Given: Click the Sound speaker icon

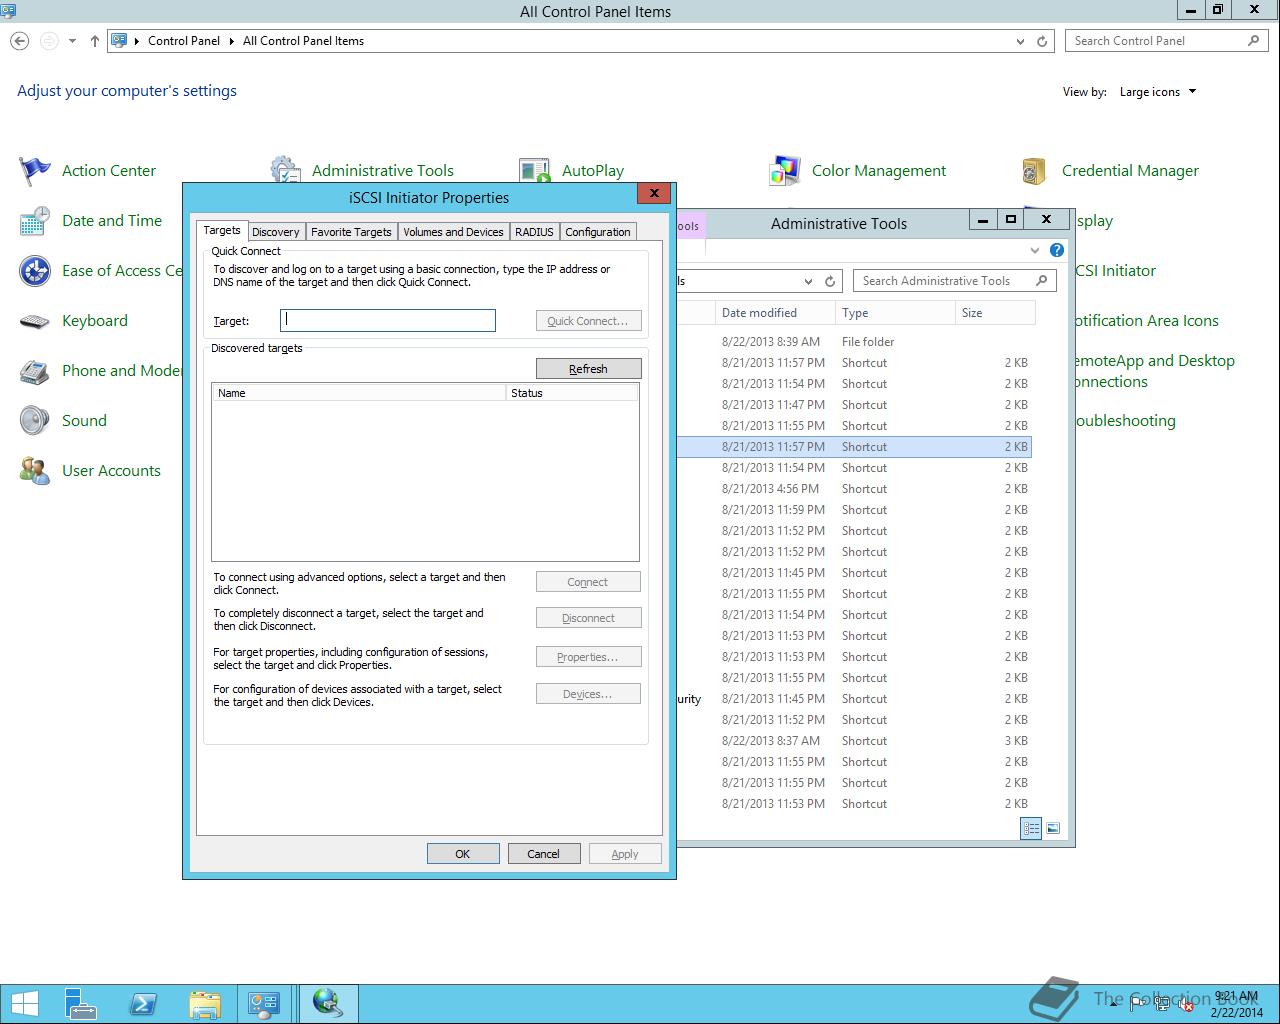Looking at the screenshot, I should (x=35, y=421).
